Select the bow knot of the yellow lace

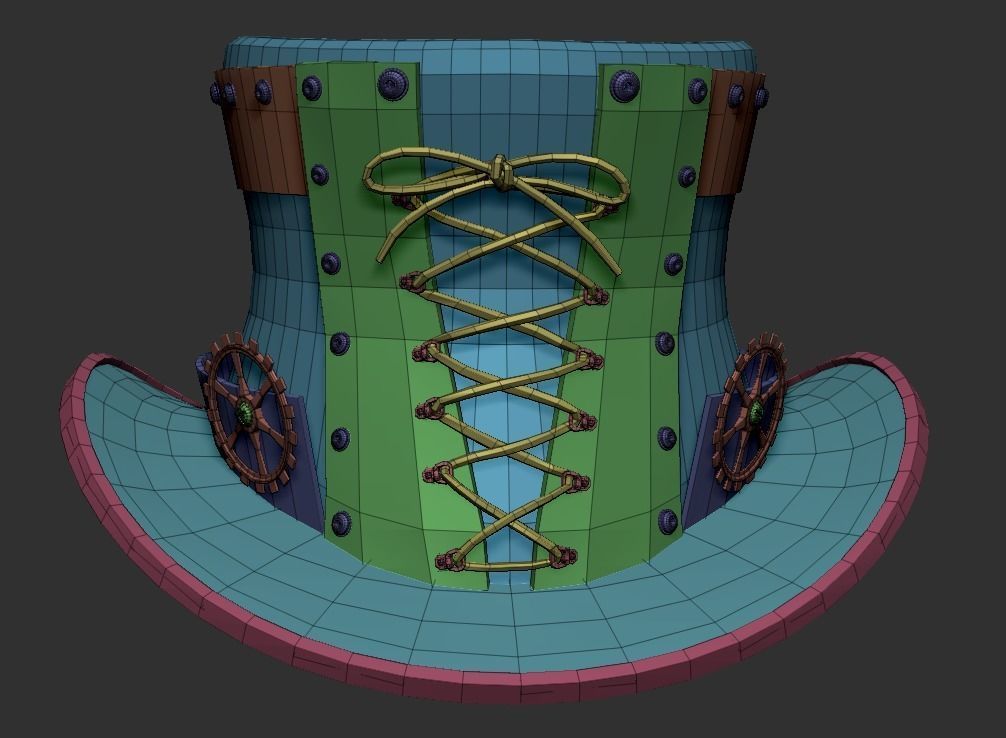coord(501,172)
